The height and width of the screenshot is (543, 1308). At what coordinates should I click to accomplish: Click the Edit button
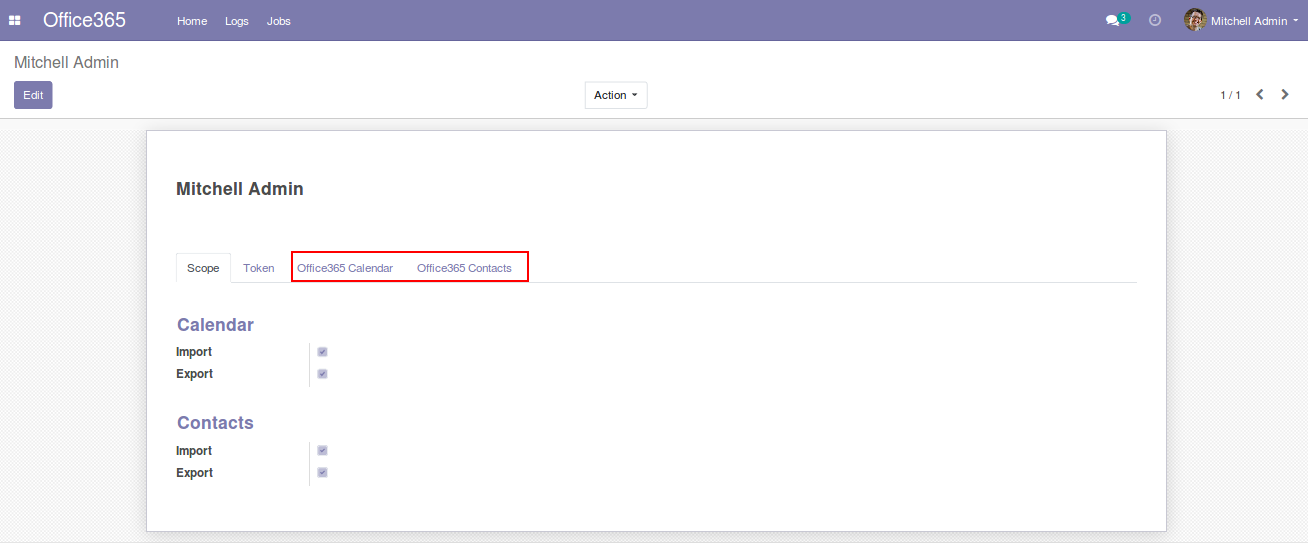tap(33, 95)
